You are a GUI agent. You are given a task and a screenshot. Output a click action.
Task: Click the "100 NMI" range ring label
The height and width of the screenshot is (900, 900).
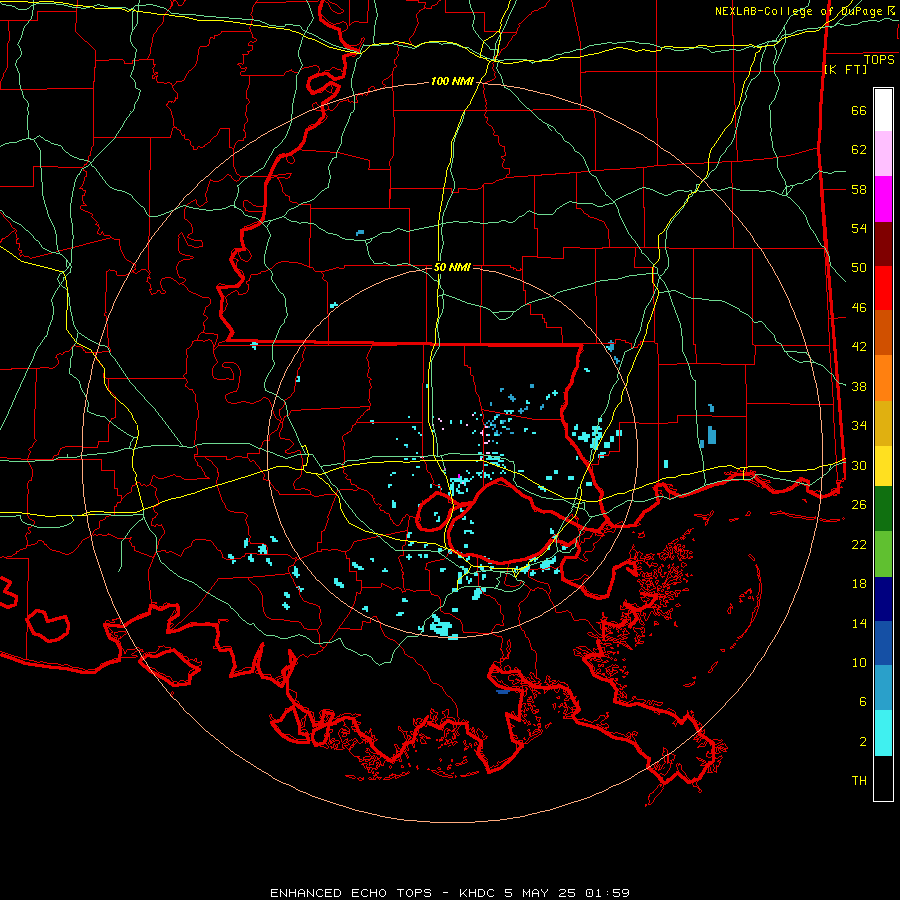pyautogui.click(x=452, y=82)
